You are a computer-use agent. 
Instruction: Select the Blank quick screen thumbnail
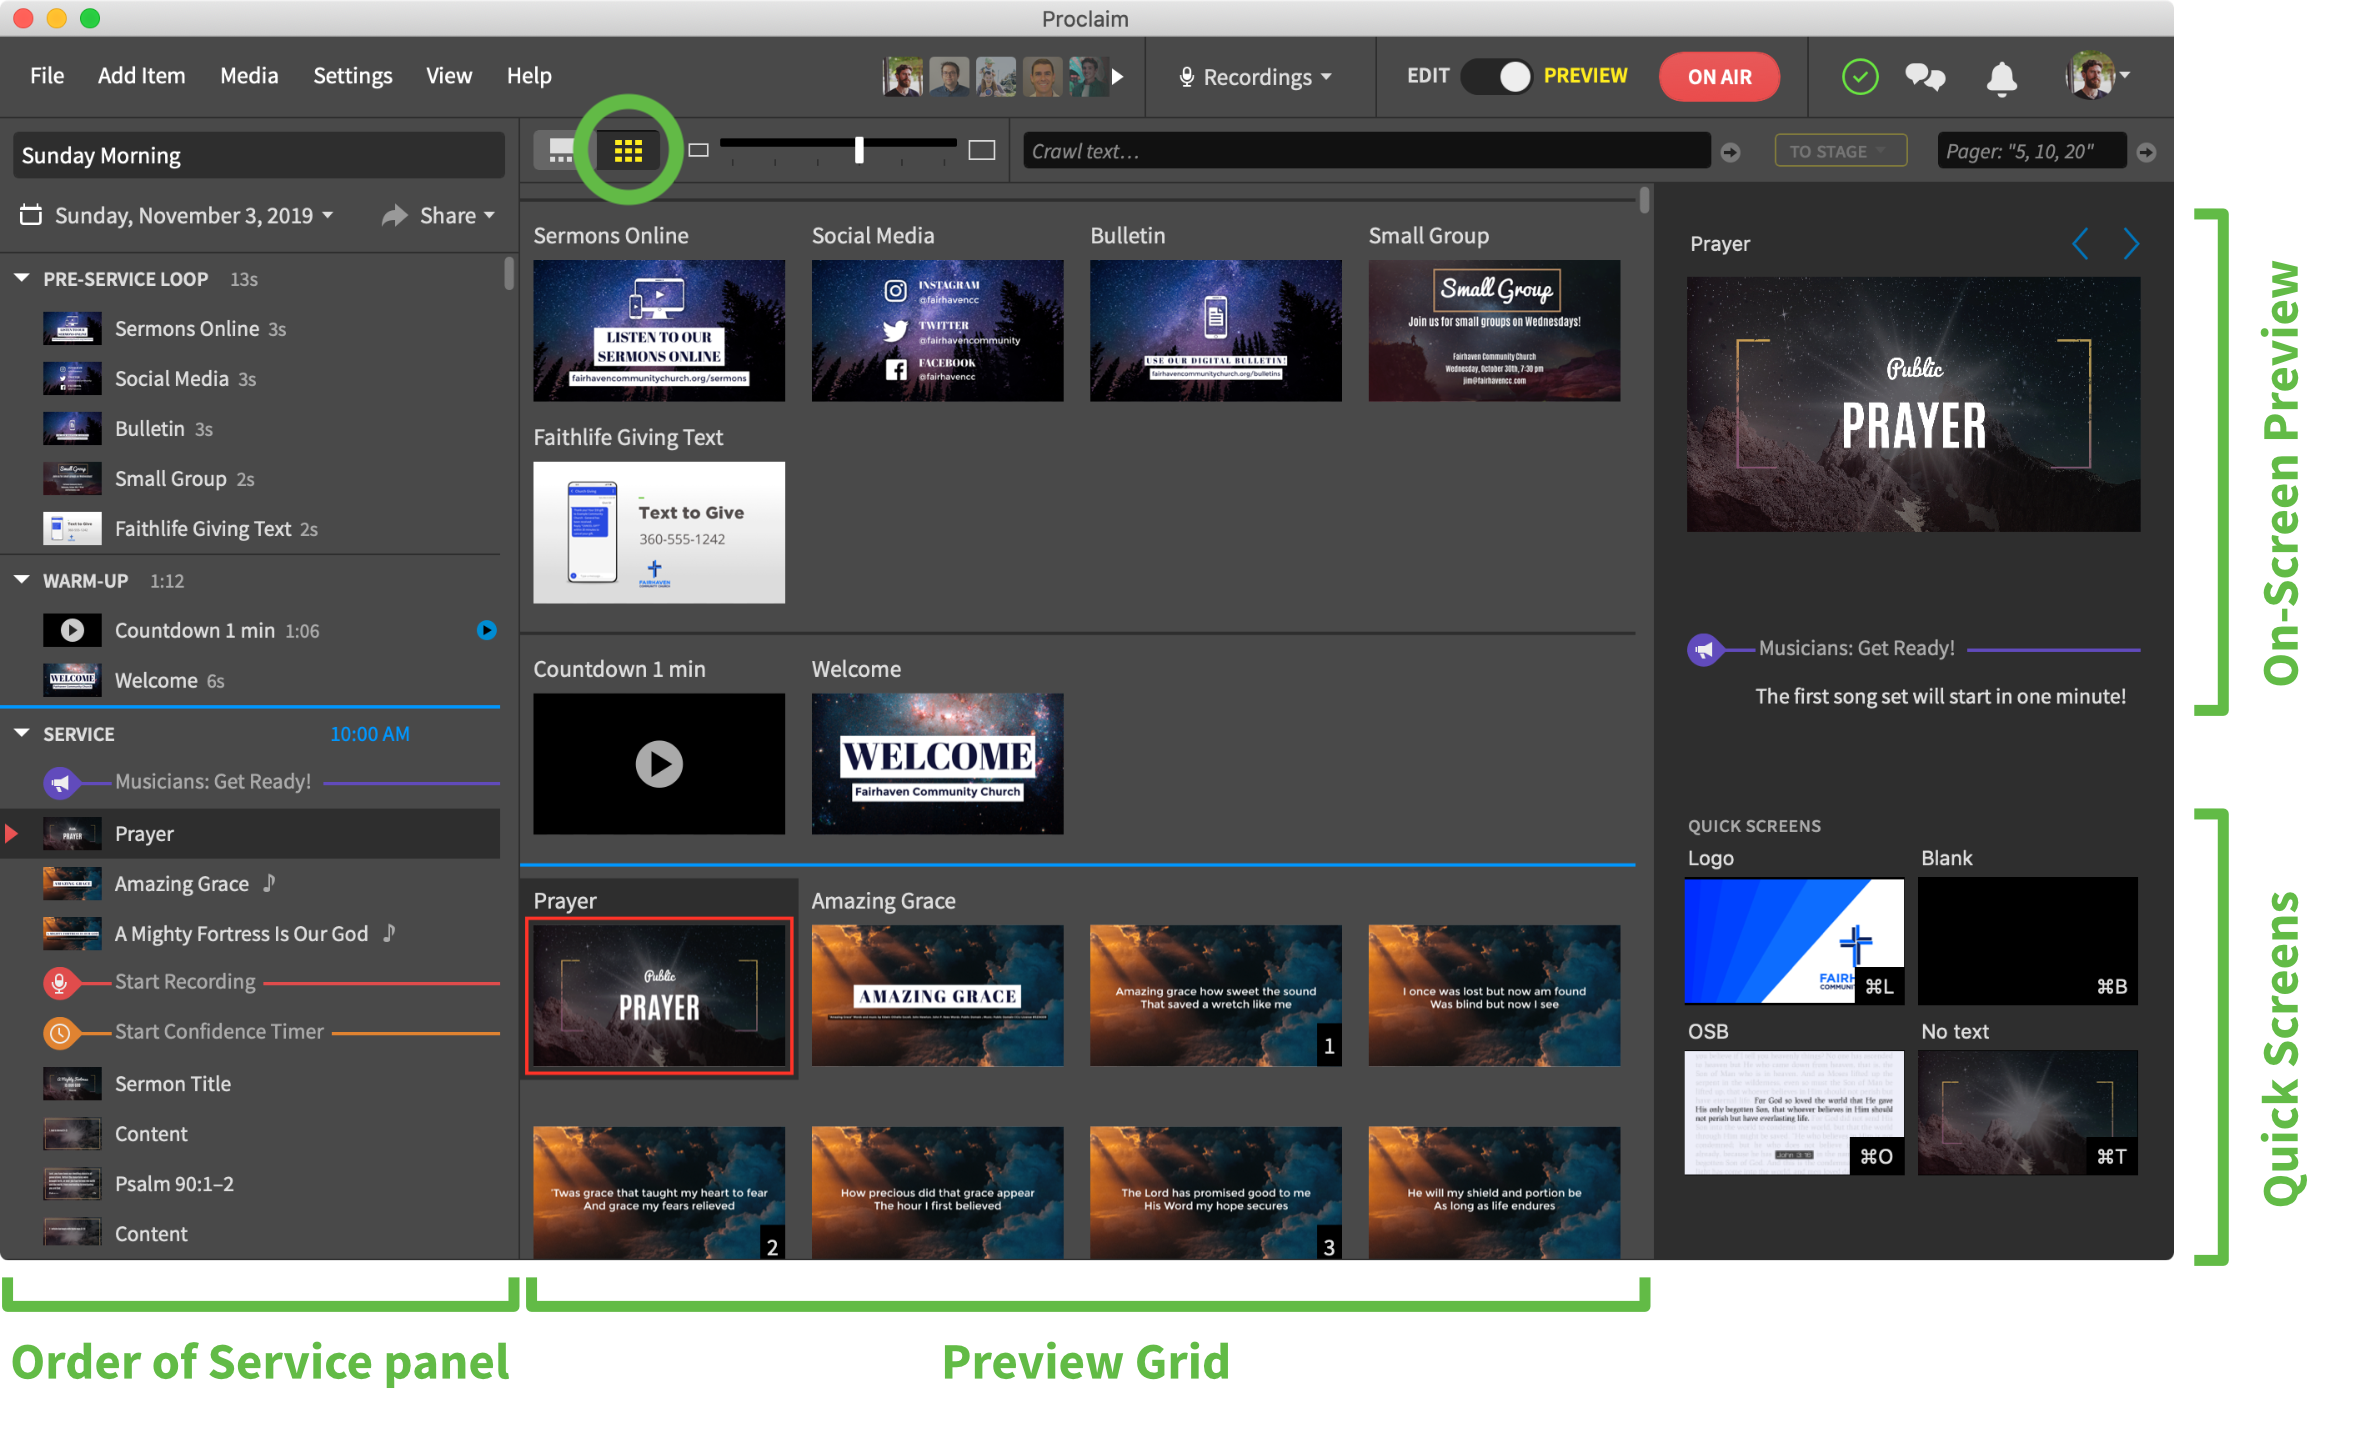tap(2027, 940)
